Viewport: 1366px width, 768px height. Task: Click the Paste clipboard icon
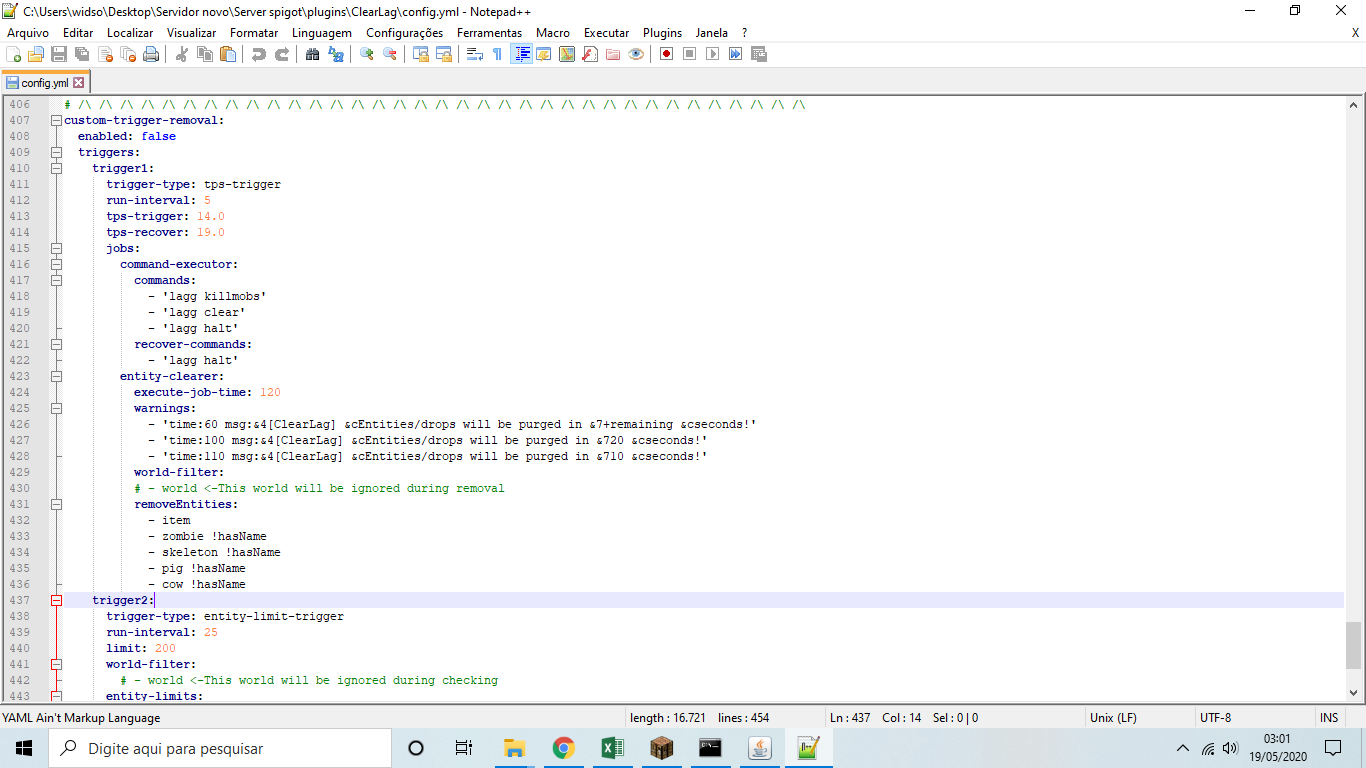[x=228, y=54]
